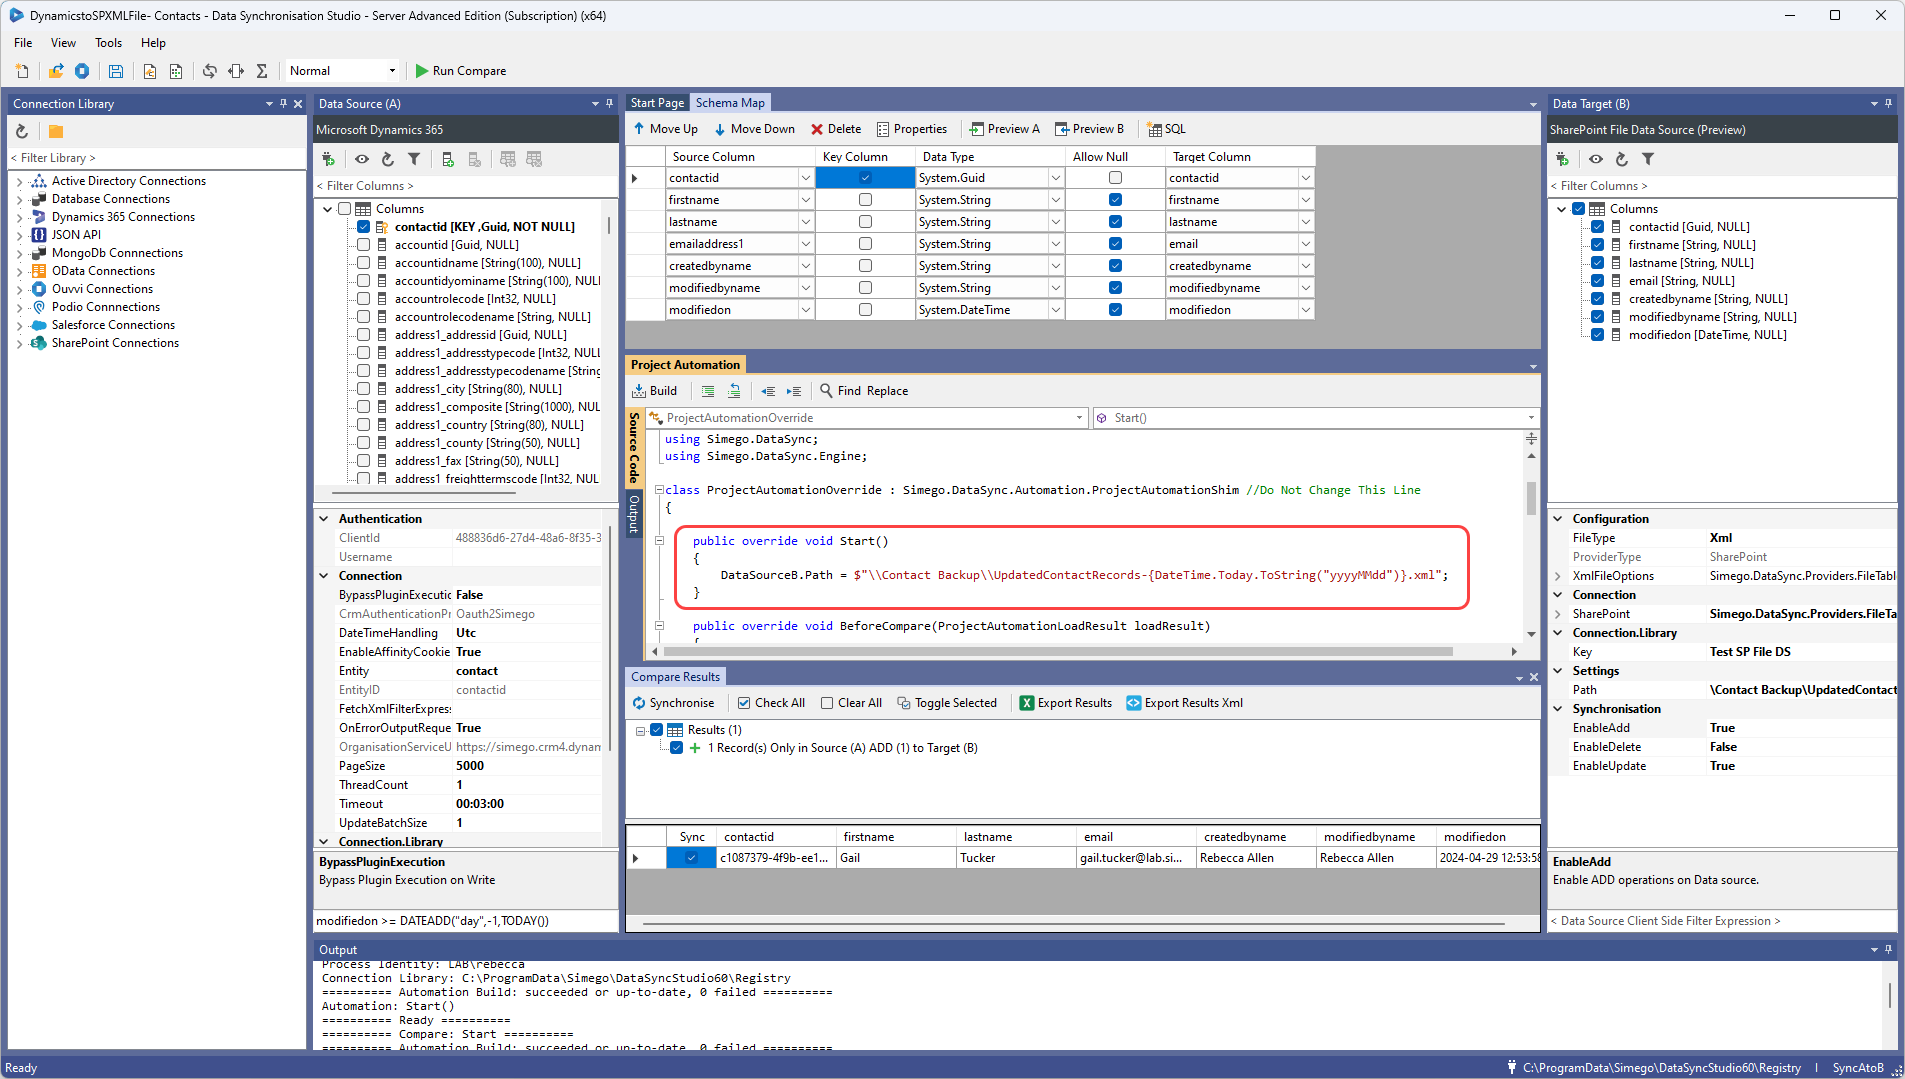Open the Tools menu
Image resolution: width=1905 pixels, height=1079 pixels.
click(108, 43)
